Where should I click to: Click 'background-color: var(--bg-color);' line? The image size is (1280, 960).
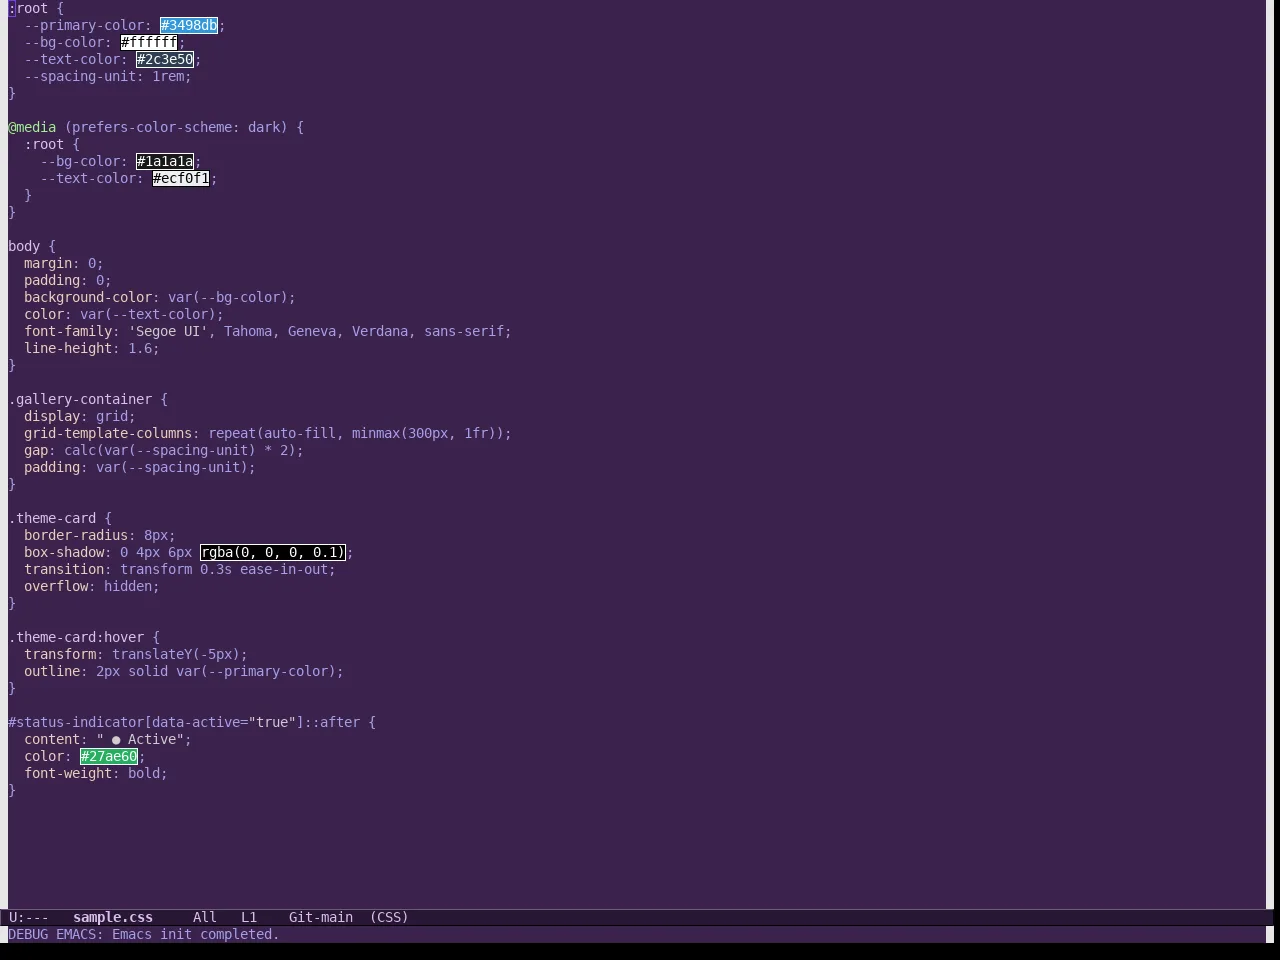click(x=160, y=297)
